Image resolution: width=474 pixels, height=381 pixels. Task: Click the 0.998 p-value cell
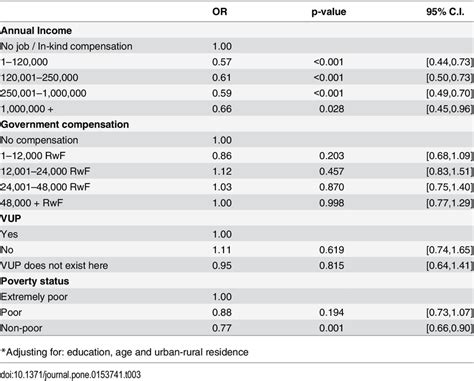[331, 203]
